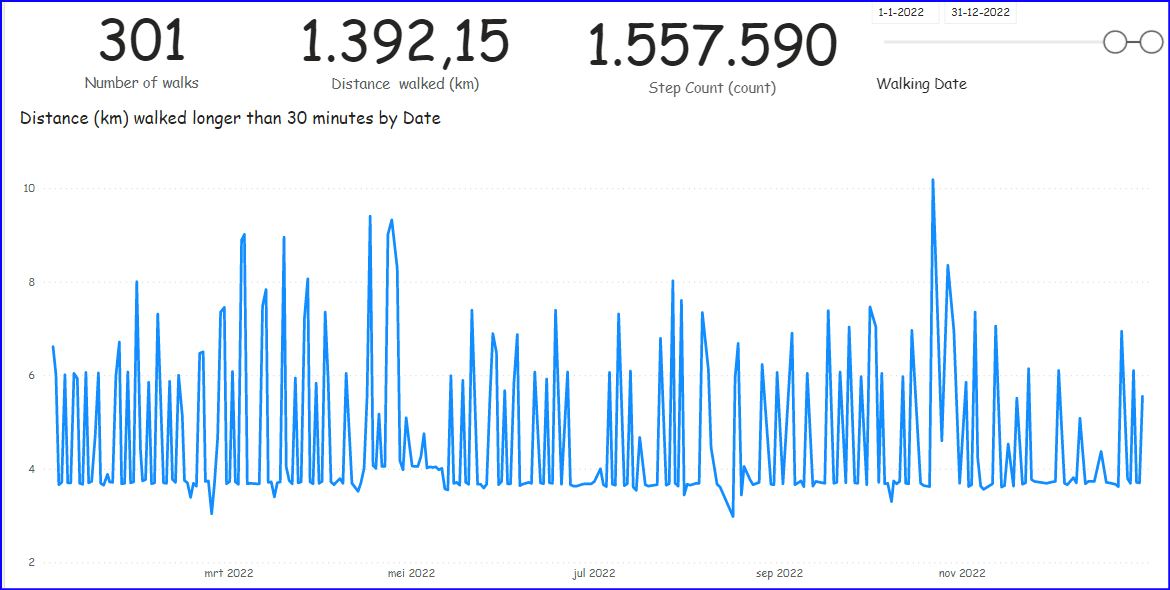Click the Number of walks label
This screenshot has height=590, width=1170.
pos(142,83)
